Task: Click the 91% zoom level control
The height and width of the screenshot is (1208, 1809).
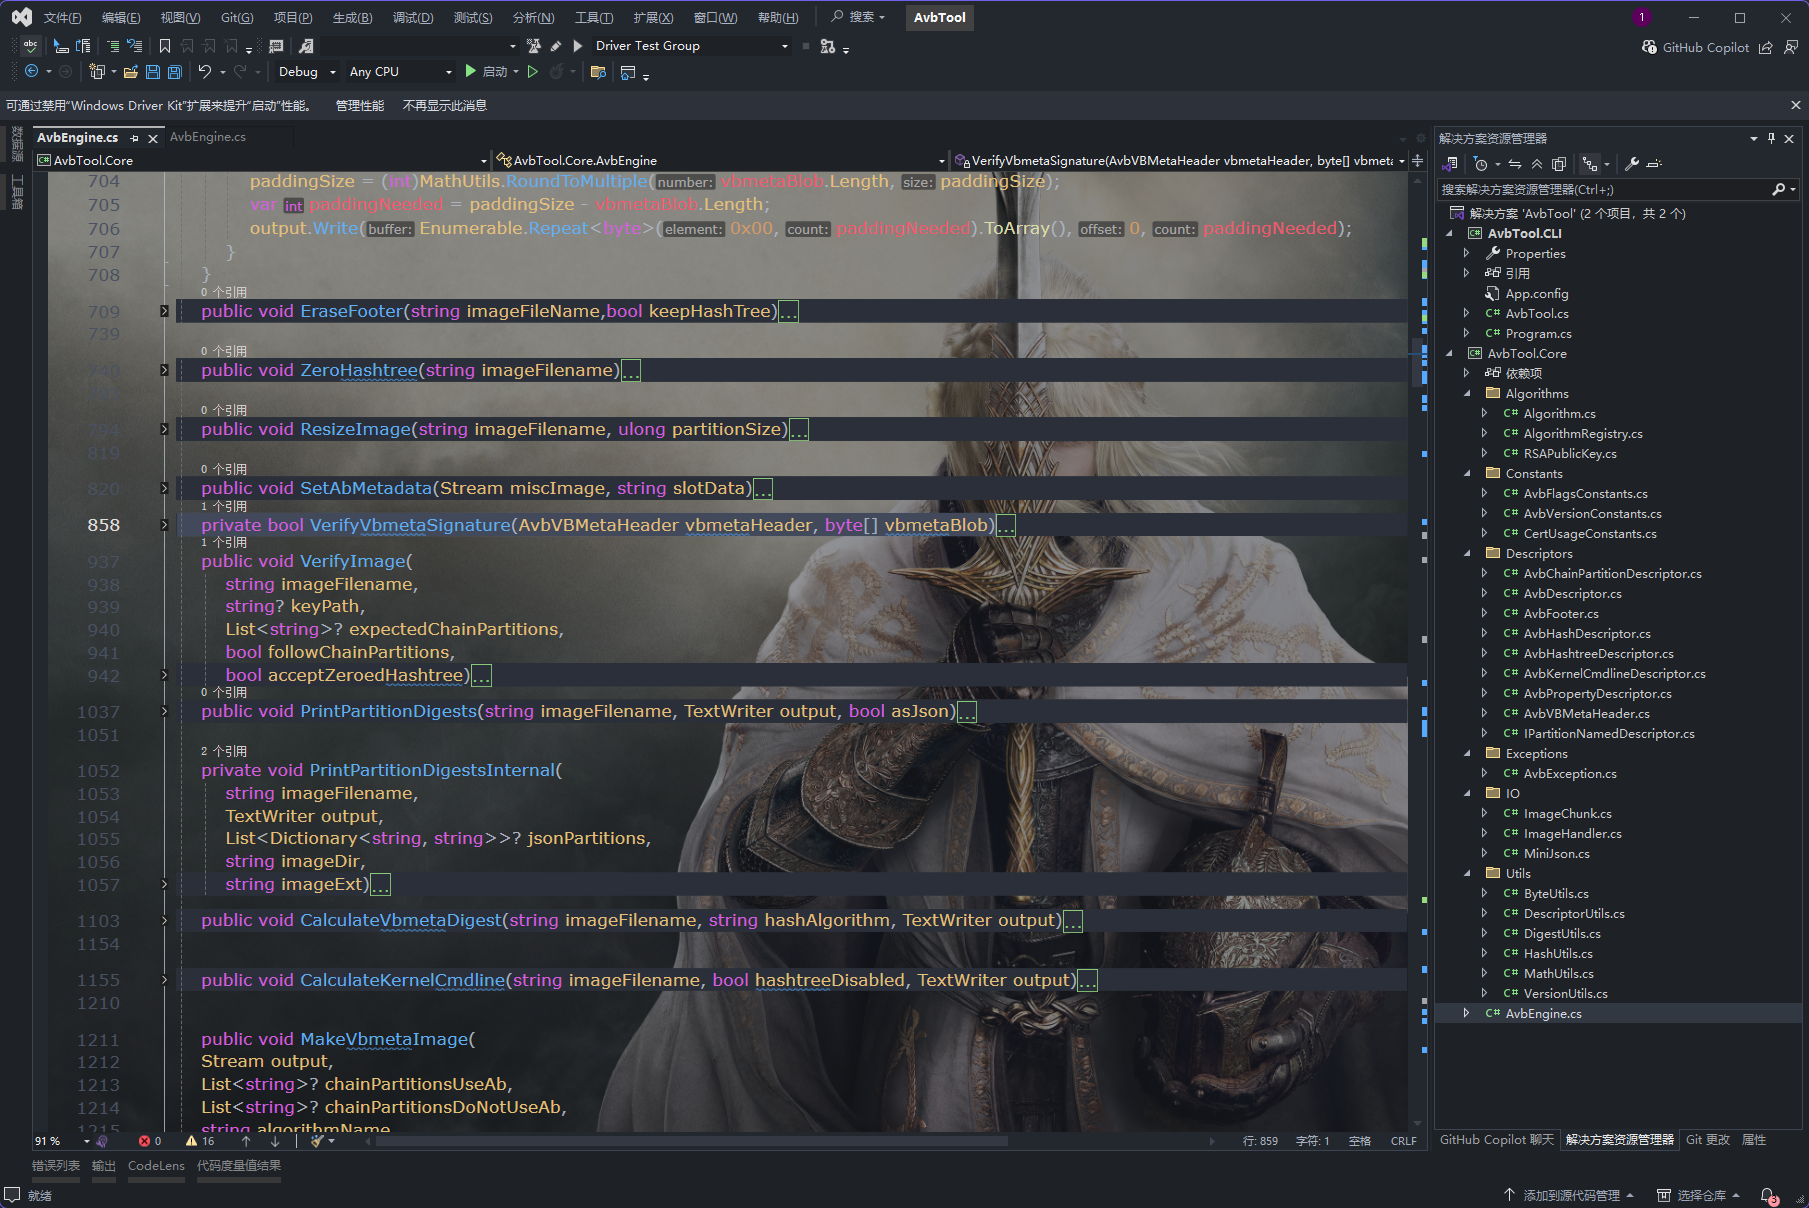Action: [46, 1141]
